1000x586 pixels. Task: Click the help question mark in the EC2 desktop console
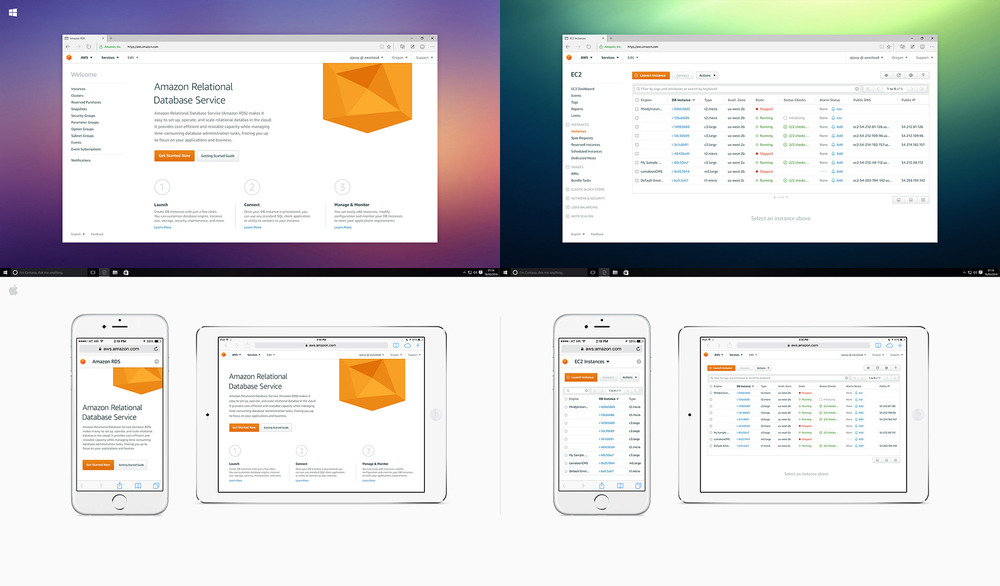923,75
